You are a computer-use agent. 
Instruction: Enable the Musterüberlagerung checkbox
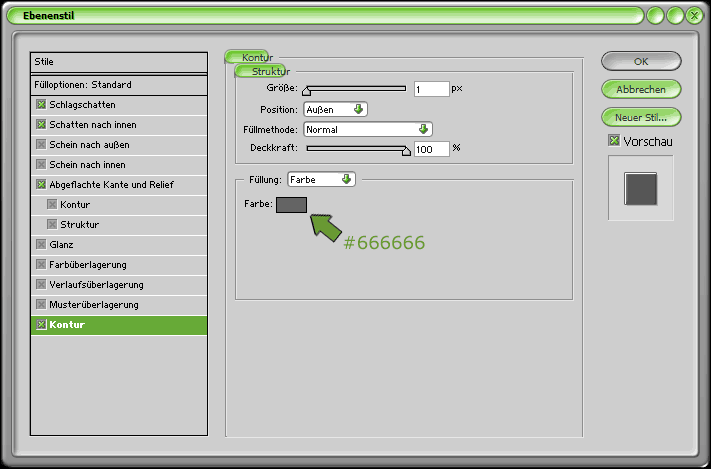[x=41, y=304]
